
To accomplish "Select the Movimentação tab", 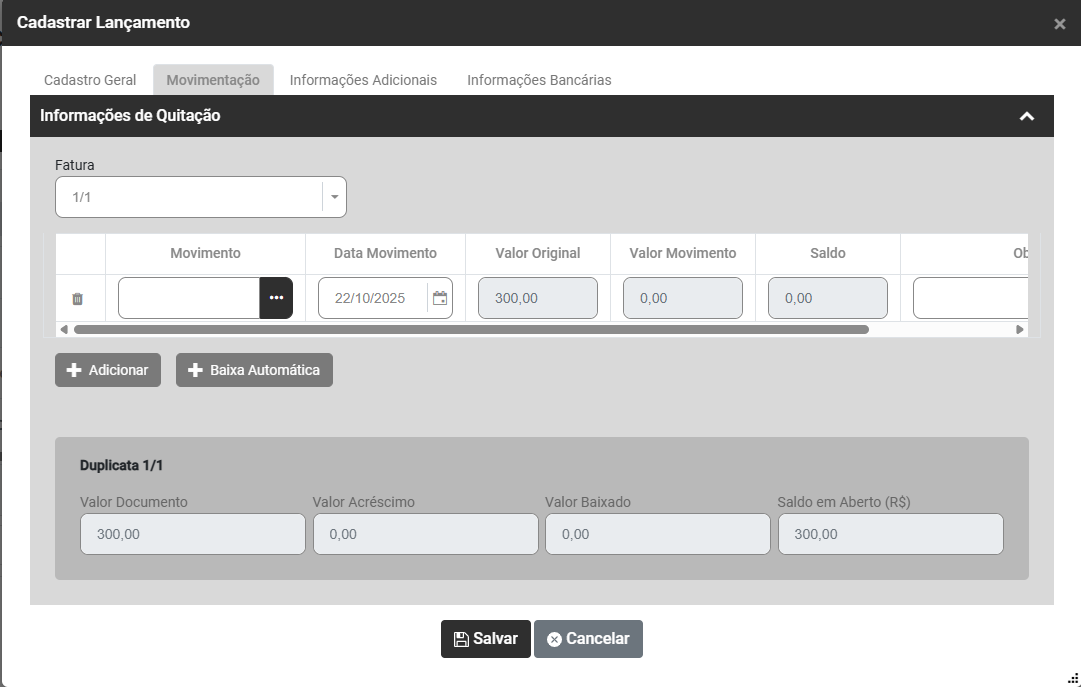I will click(213, 80).
